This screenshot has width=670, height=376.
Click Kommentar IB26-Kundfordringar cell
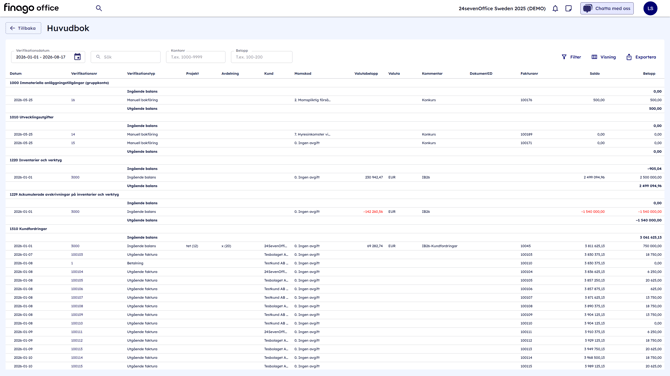pyautogui.click(x=439, y=246)
